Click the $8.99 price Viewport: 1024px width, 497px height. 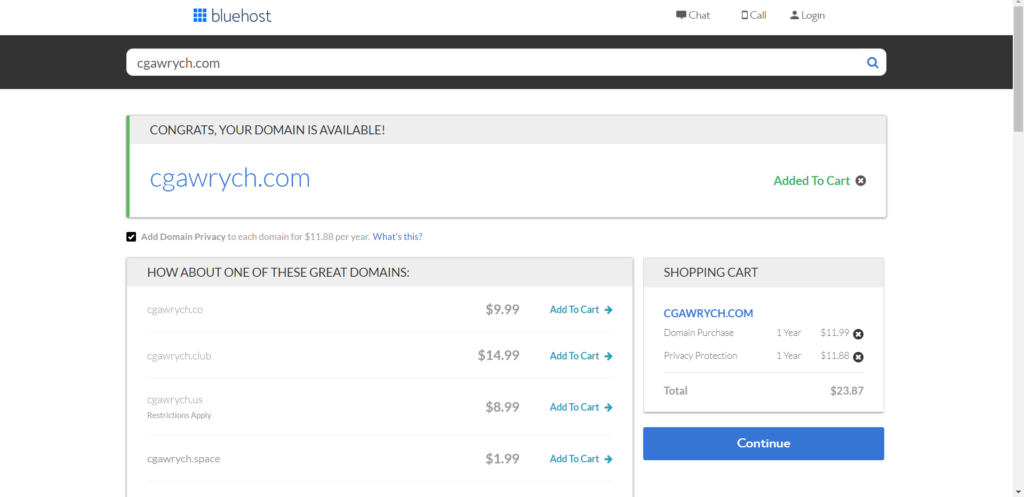pyautogui.click(x=502, y=407)
